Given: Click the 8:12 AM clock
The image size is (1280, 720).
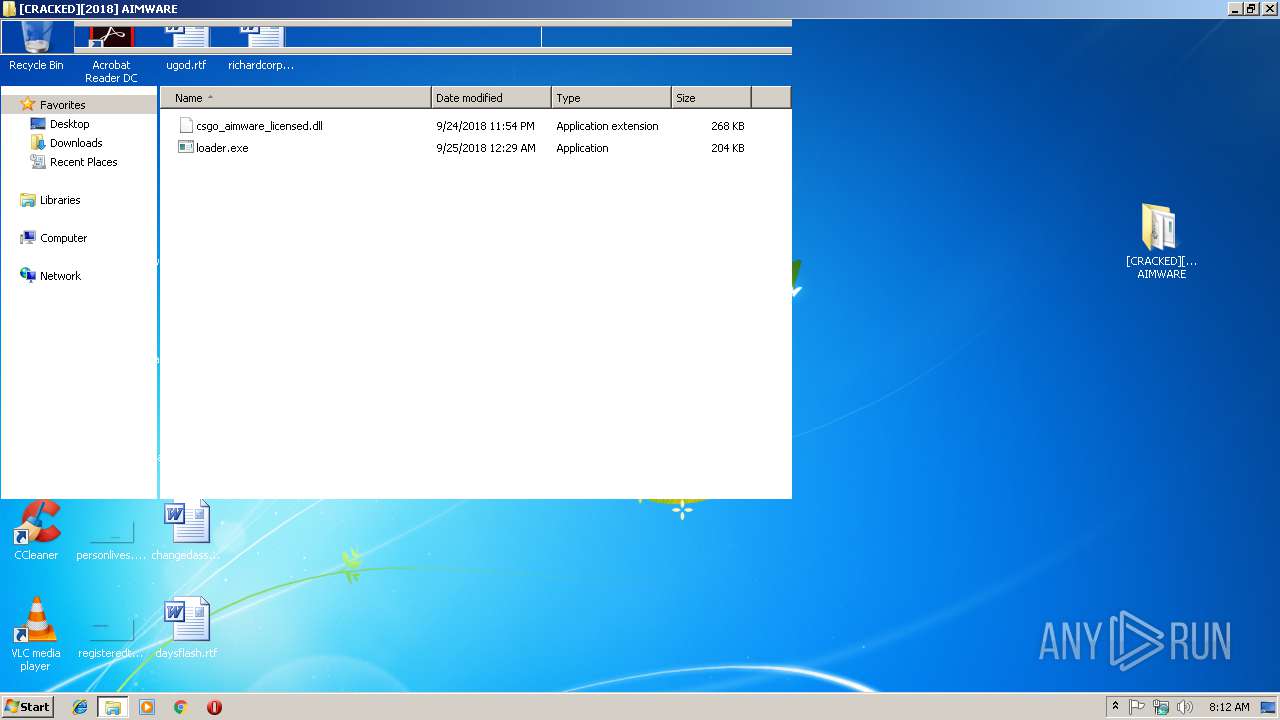Looking at the screenshot, I should [x=1229, y=707].
